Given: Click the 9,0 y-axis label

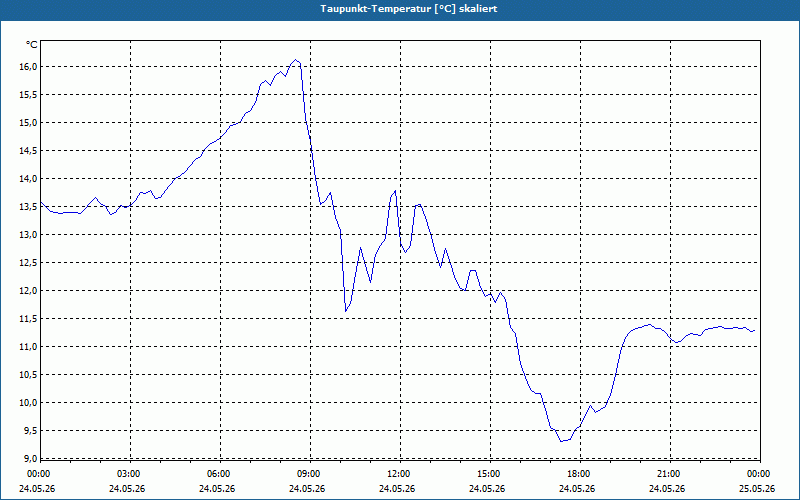Looking at the screenshot, I should click(31, 458).
